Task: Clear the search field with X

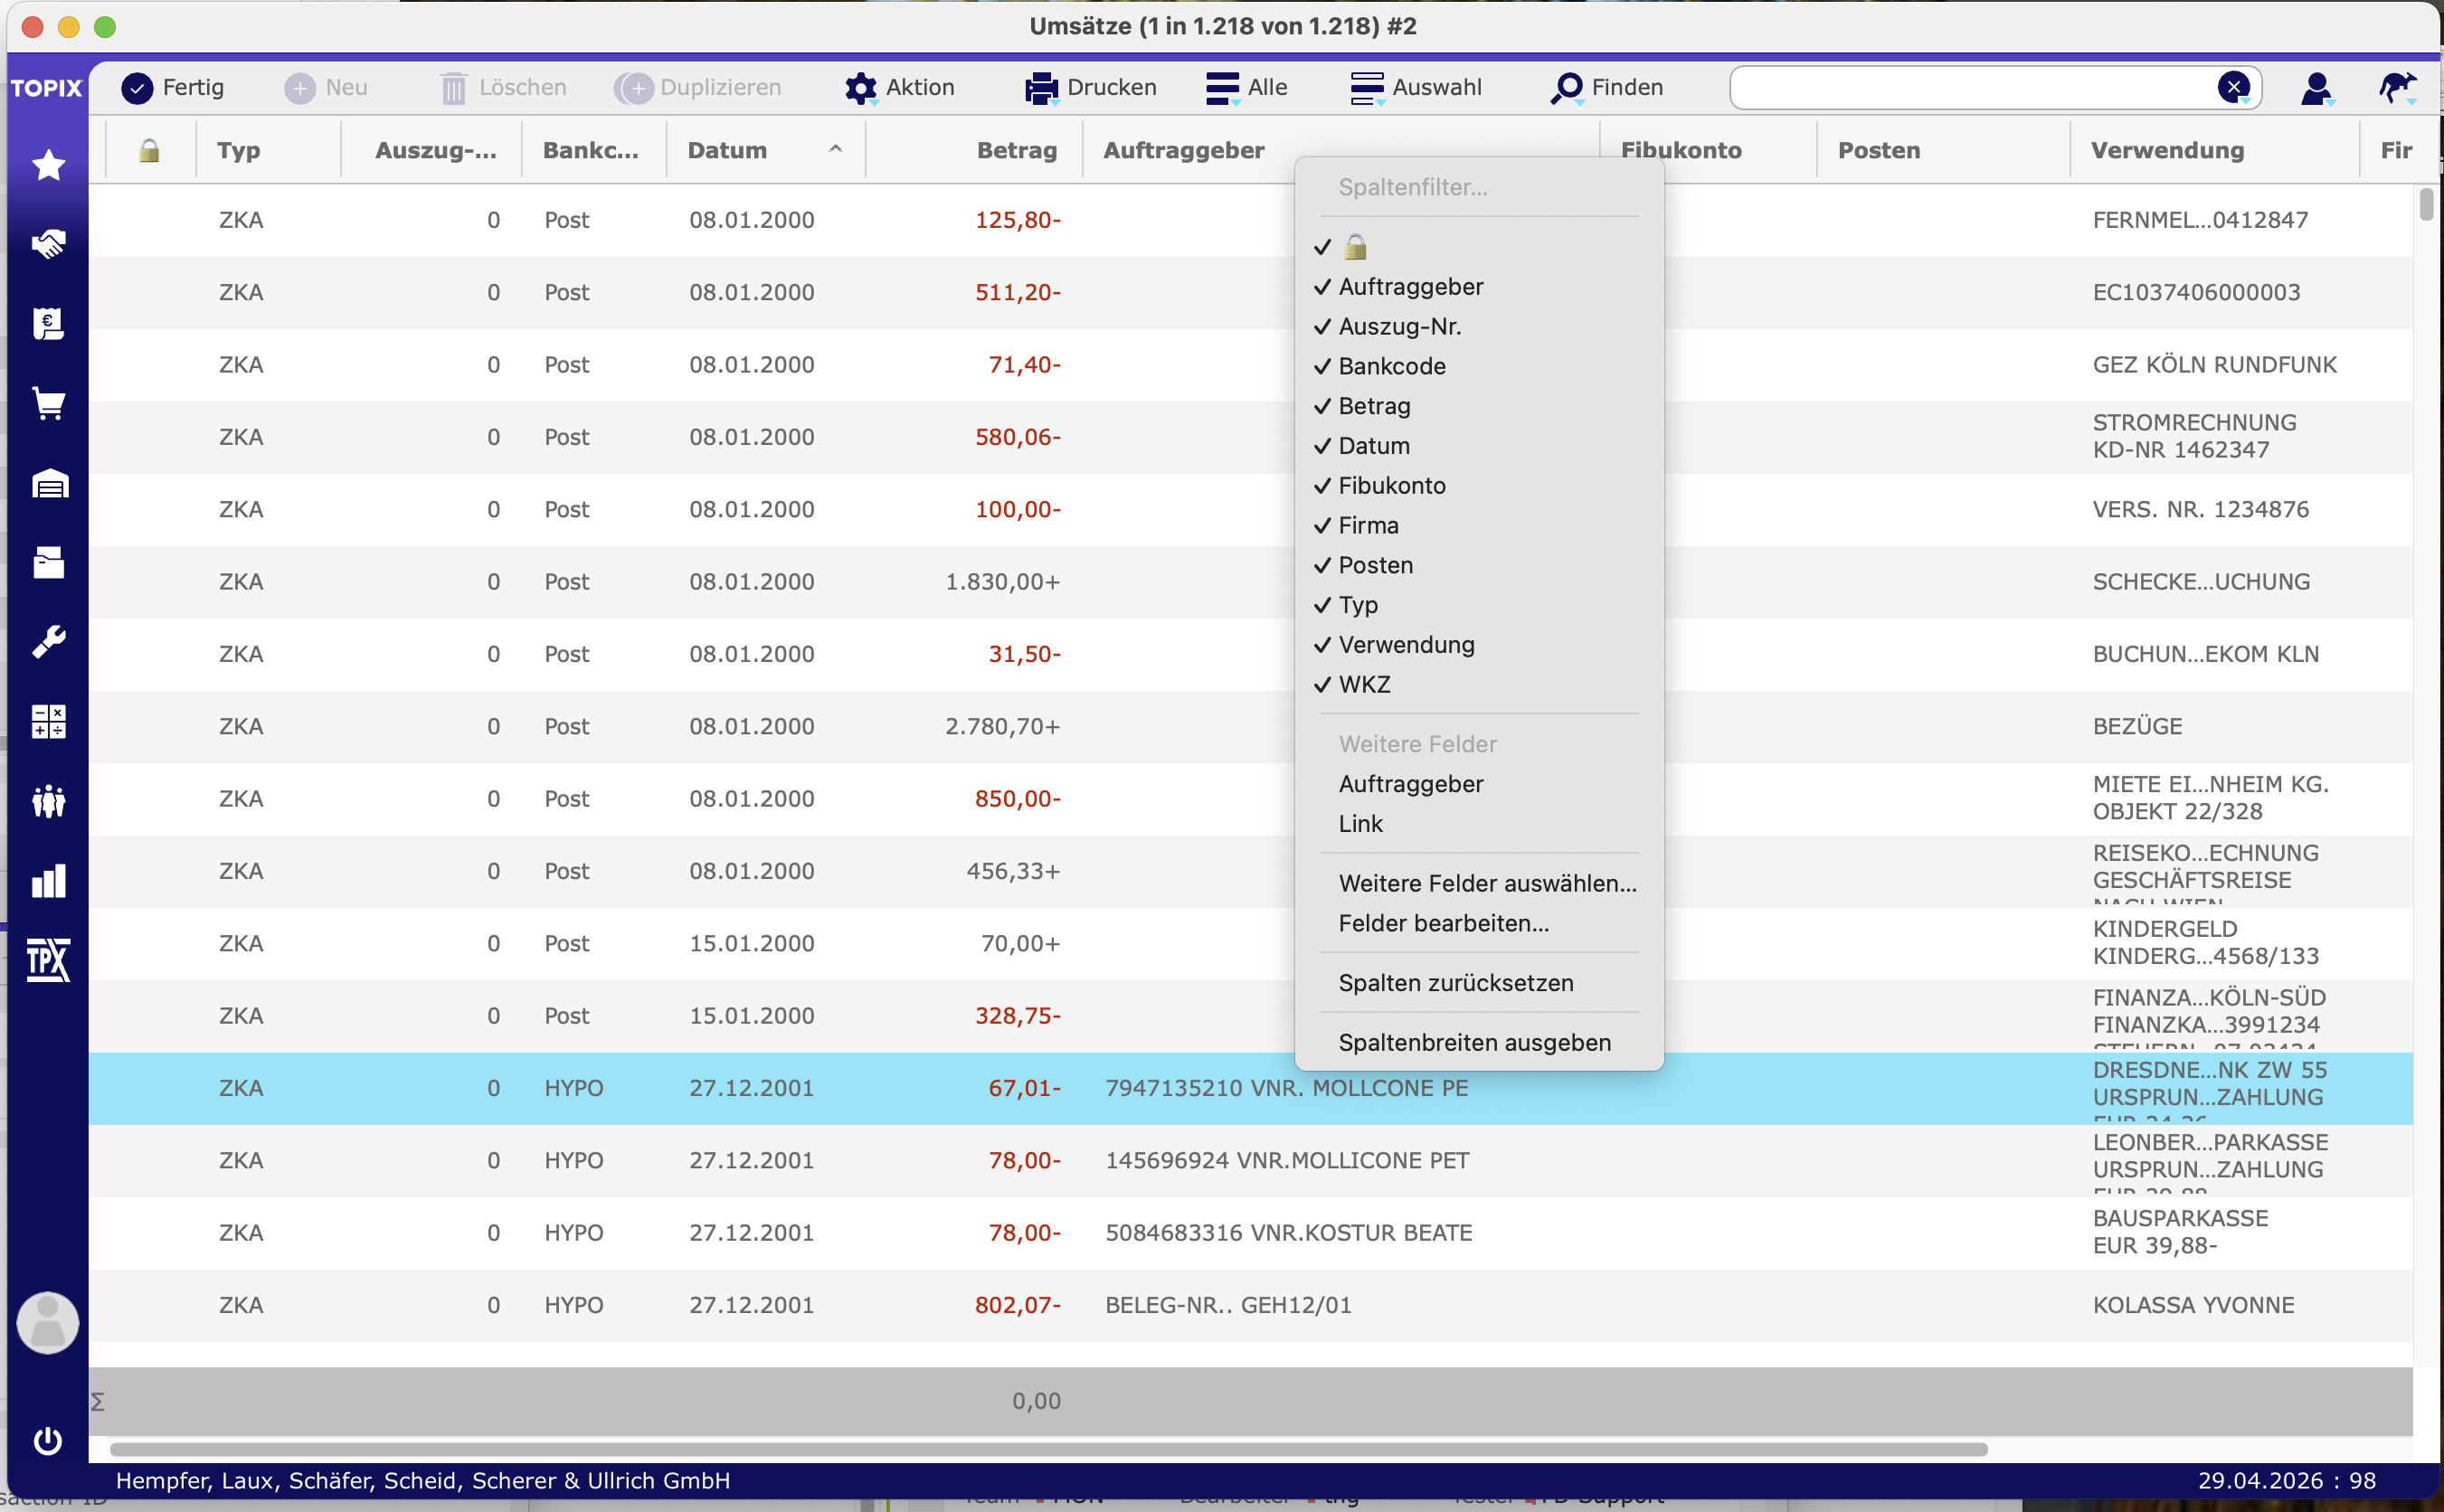Action: [2233, 88]
